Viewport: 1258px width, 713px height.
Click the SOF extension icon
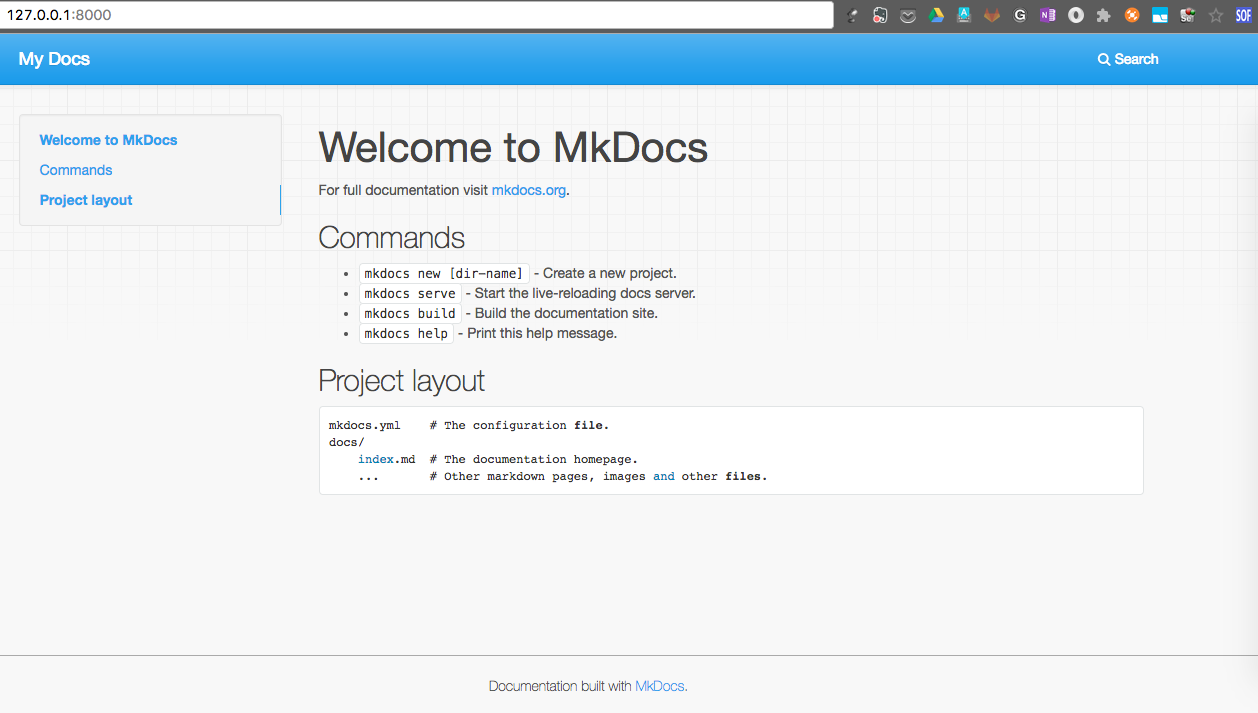coord(1243,15)
